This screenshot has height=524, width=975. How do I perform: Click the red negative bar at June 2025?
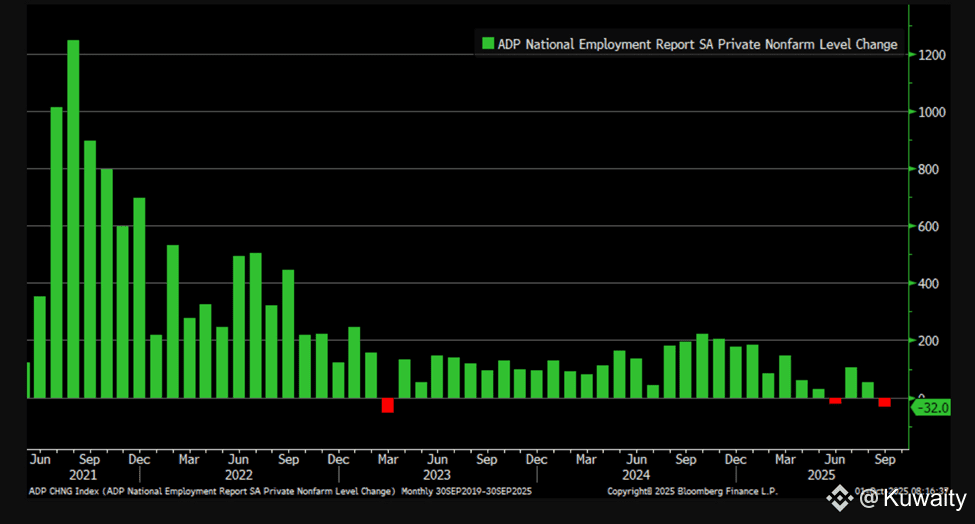pos(835,401)
